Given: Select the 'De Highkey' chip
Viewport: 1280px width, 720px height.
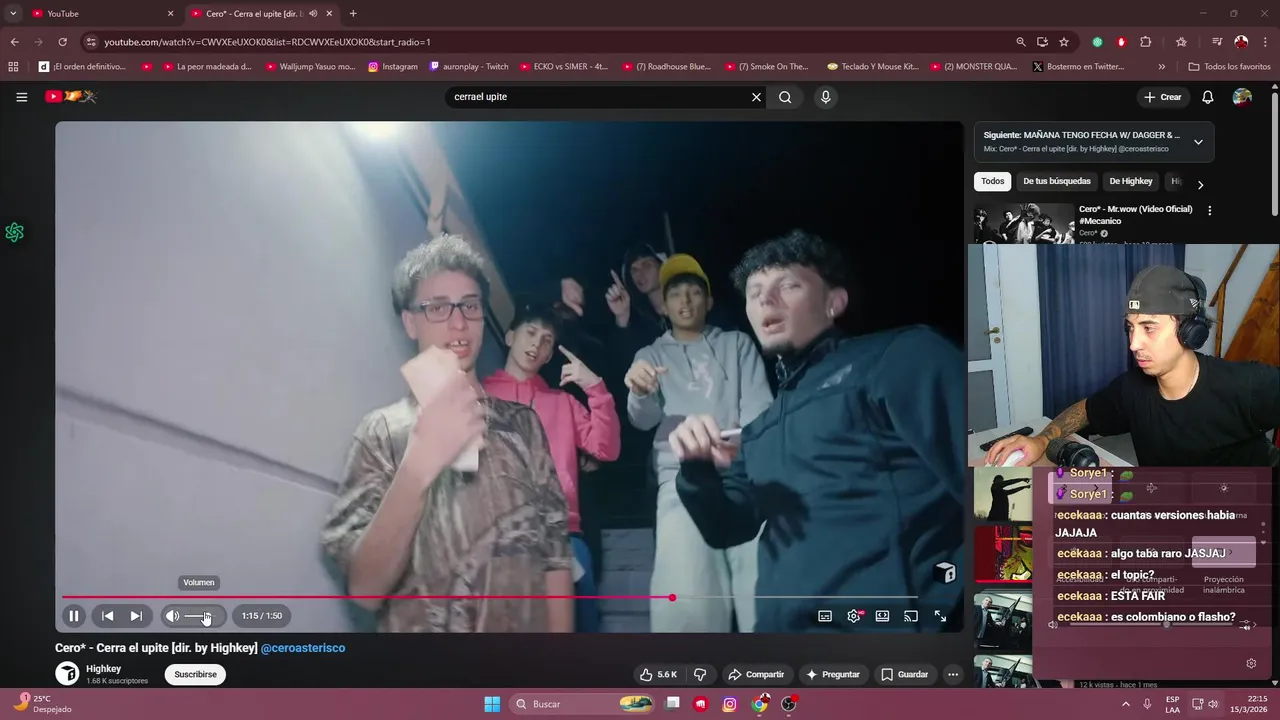Looking at the screenshot, I should pos(1130,181).
